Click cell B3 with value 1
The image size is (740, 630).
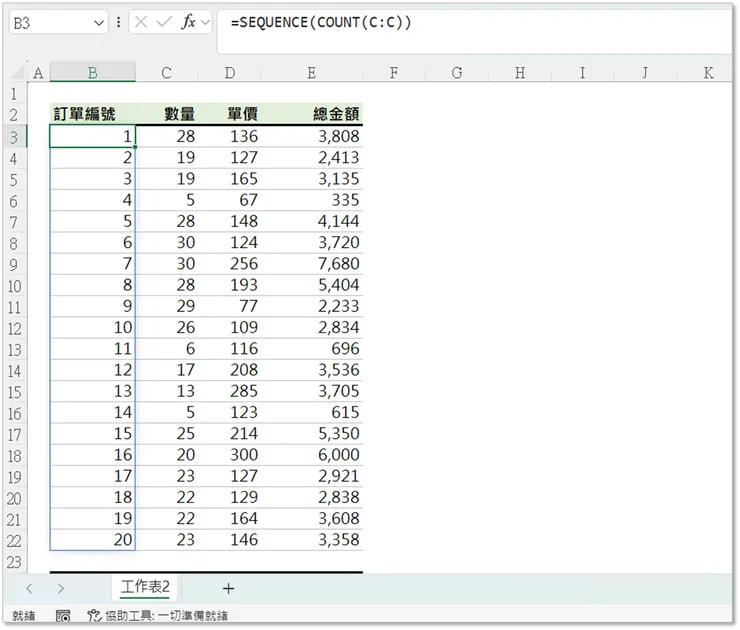[92, 136]
